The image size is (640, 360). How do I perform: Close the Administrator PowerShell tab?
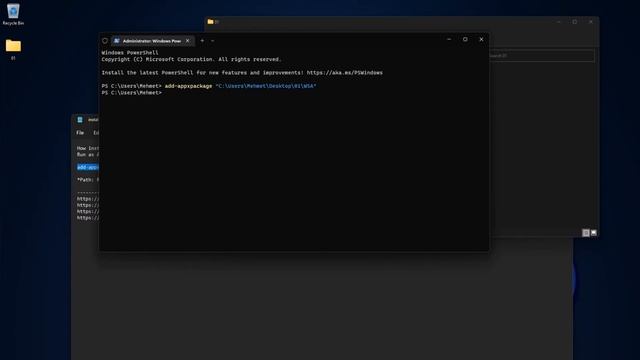188,41
